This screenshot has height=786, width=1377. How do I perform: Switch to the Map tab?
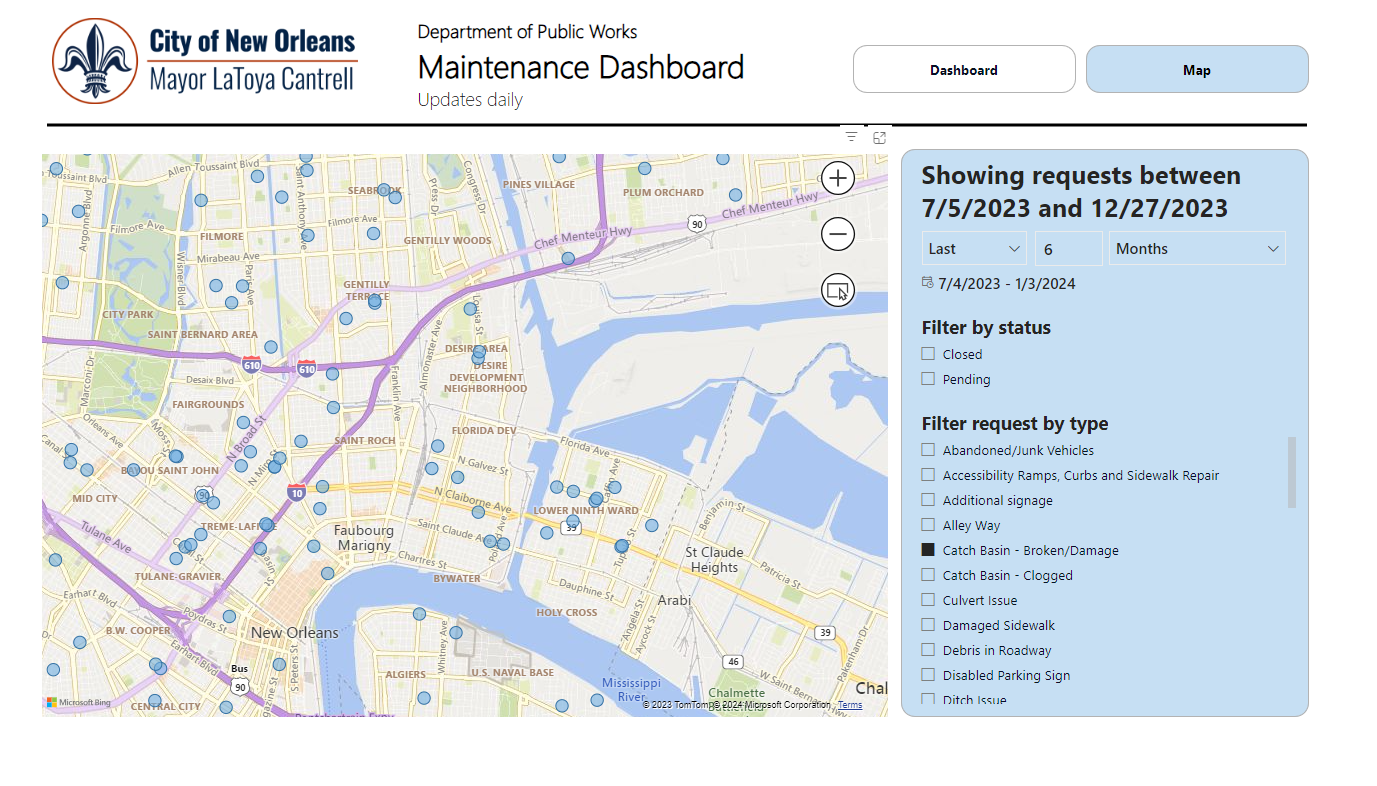pyautogui.click(x=1196, y=69)
